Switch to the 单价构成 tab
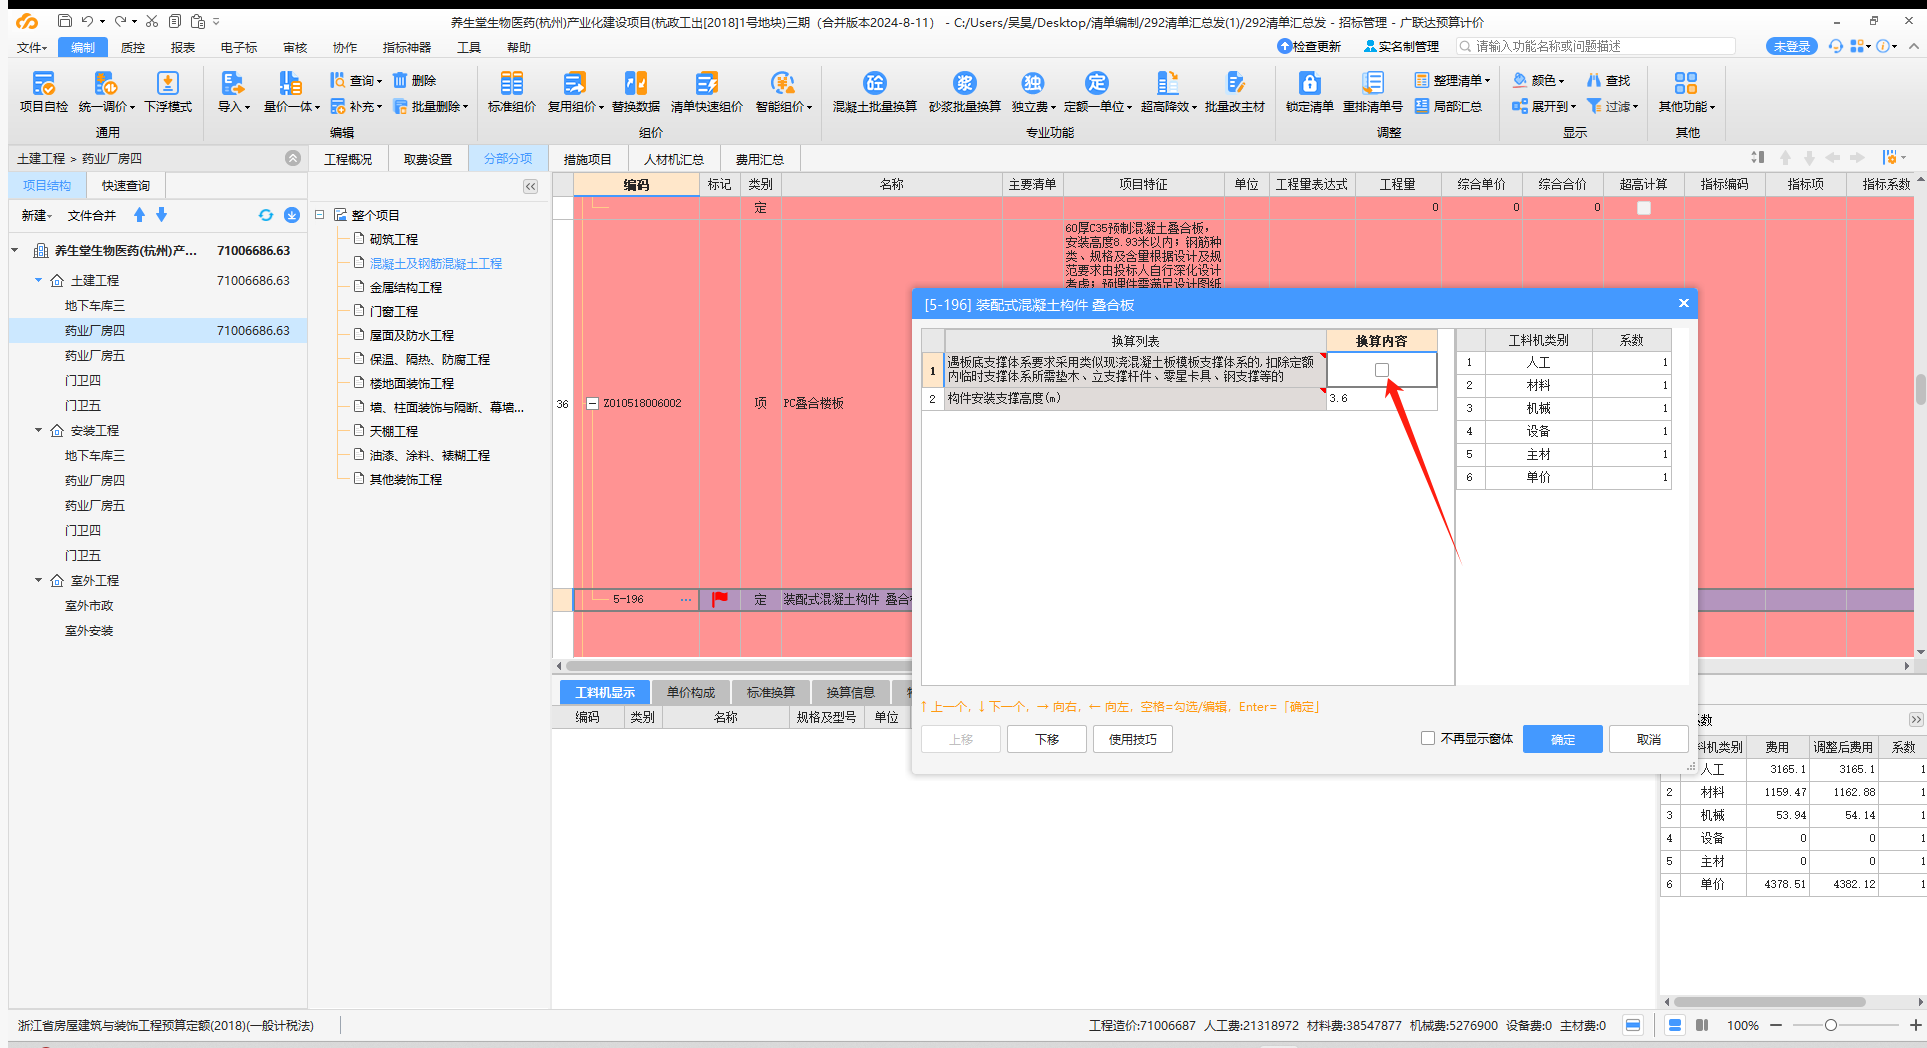This screenshot has width=1927, height=1048. (x=691, y=692)
